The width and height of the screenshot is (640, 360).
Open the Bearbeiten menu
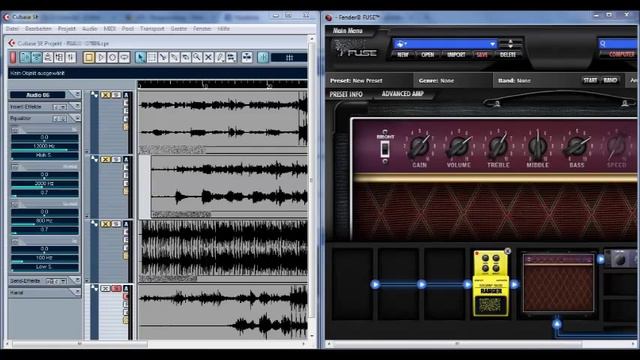(x=38, y=29)
